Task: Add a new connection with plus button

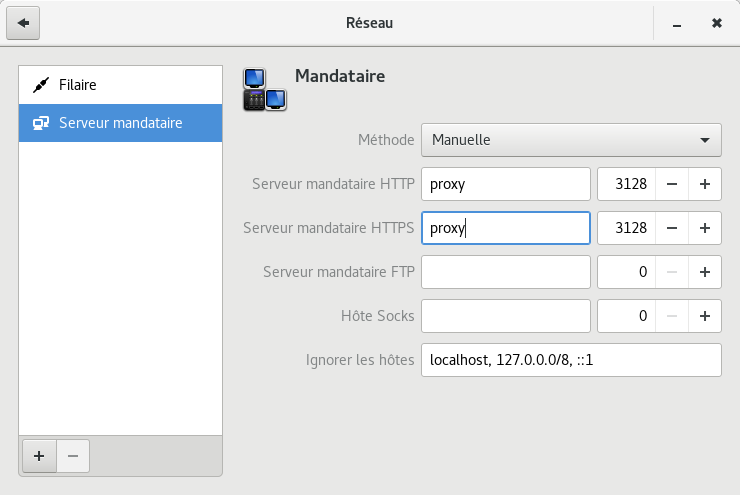Action: point(39,456)
